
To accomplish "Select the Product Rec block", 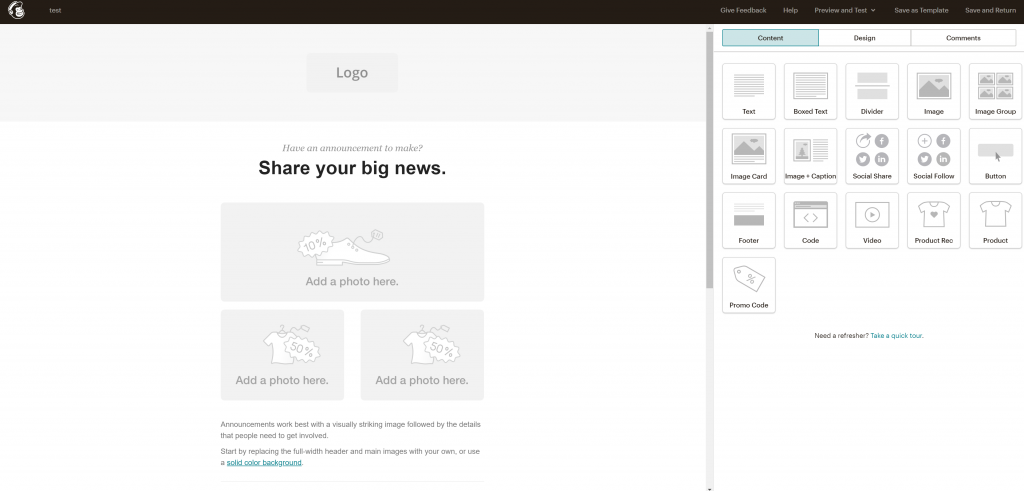I will (x=933, y=220).
